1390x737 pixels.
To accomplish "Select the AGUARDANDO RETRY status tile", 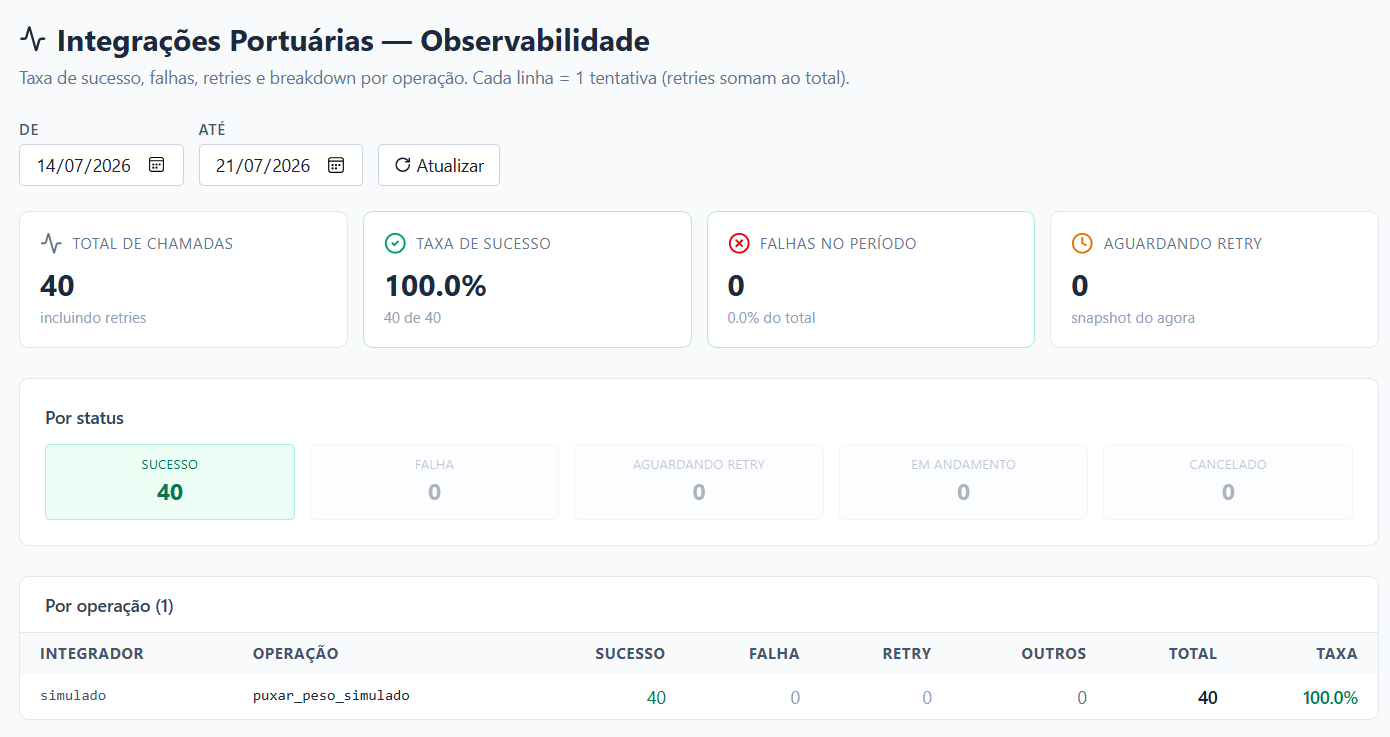I will (x=699, y=482).
